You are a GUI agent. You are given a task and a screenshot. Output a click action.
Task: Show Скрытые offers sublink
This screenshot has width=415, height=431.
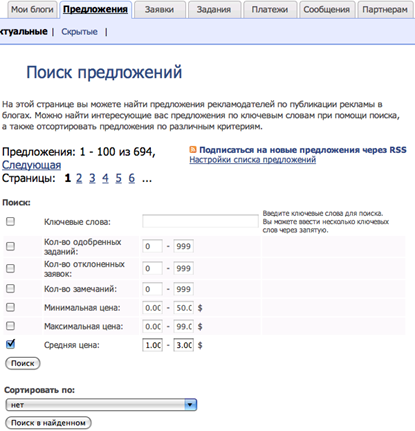pos(79,32)
